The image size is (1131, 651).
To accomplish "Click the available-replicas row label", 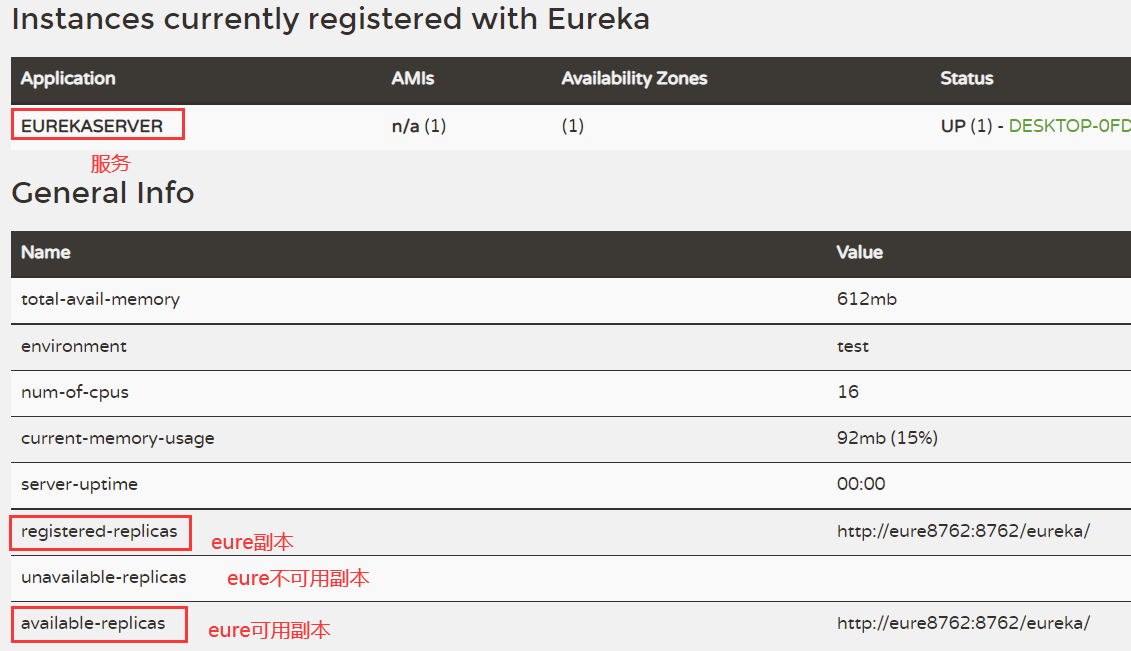I will click(x=93, y=623).
